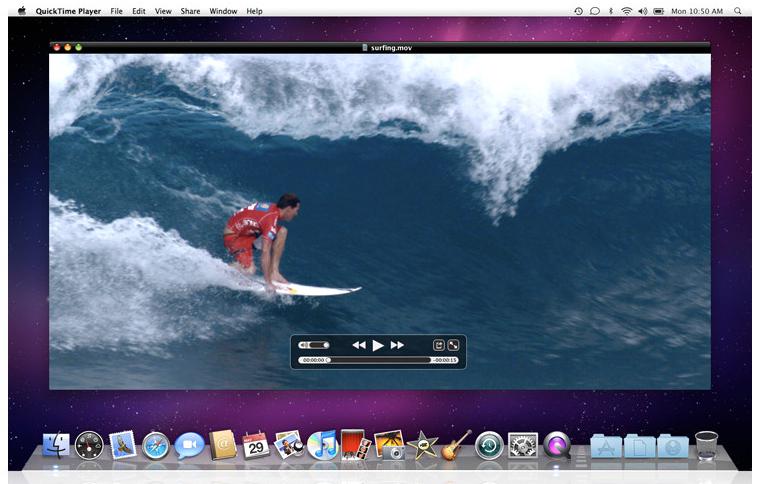Open the Edit menu

click(x=139, y=11)
